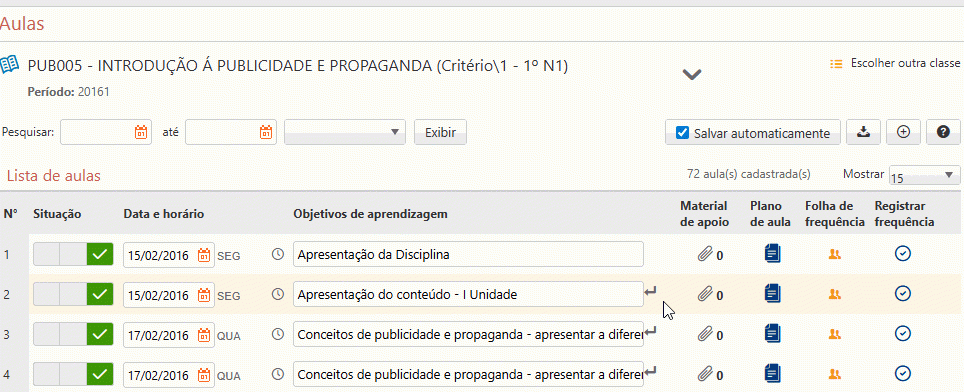Open the start date calendar picker in Pesquisar
Screen dimensions: 964x392
click(x=141, y=131)
